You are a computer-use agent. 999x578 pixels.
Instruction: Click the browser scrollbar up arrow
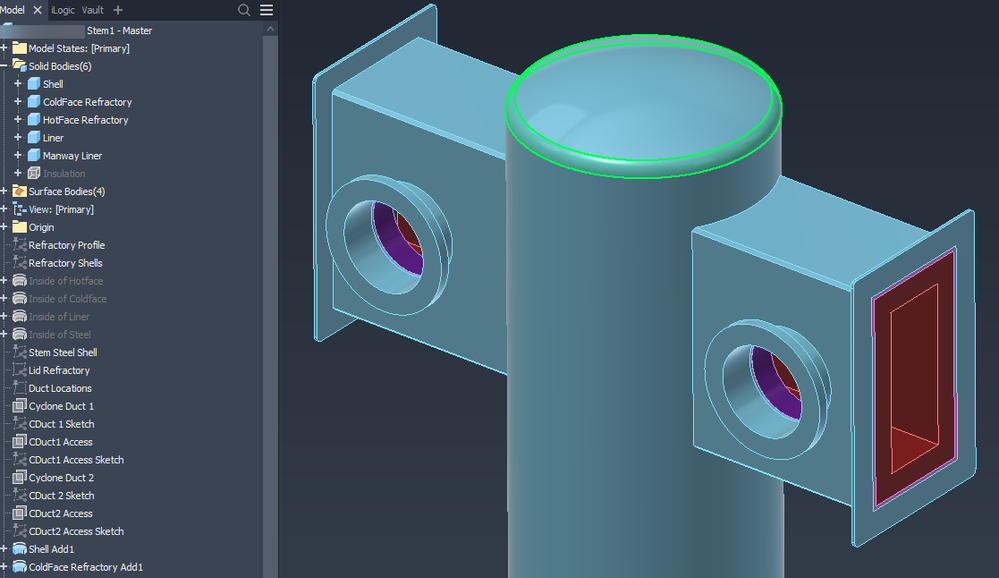pos(270,29)
